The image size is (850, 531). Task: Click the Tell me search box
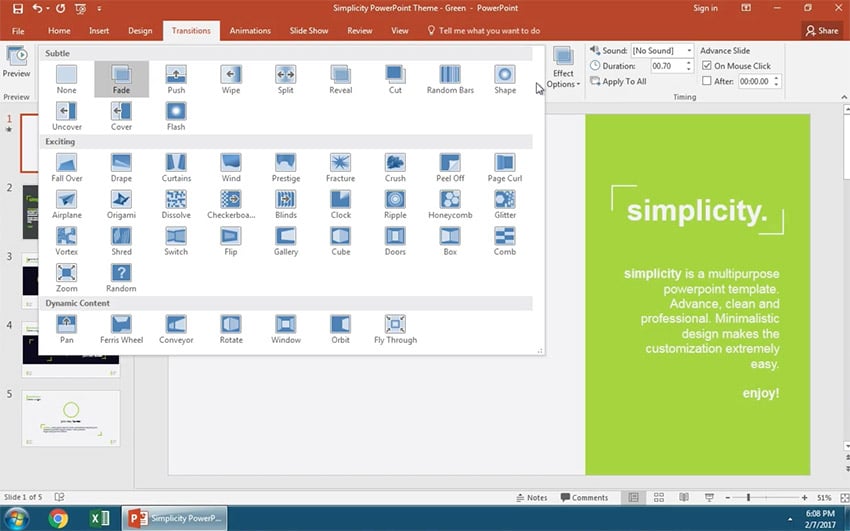[484, 31]
